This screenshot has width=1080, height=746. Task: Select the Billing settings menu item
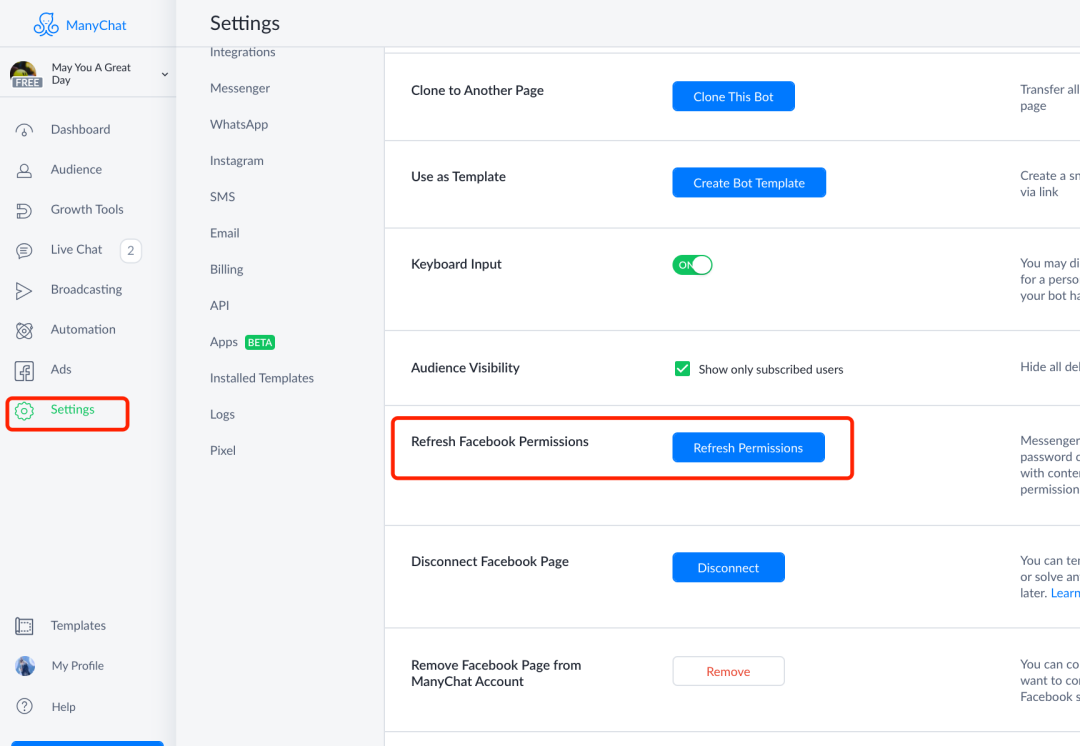coord(227,269)
